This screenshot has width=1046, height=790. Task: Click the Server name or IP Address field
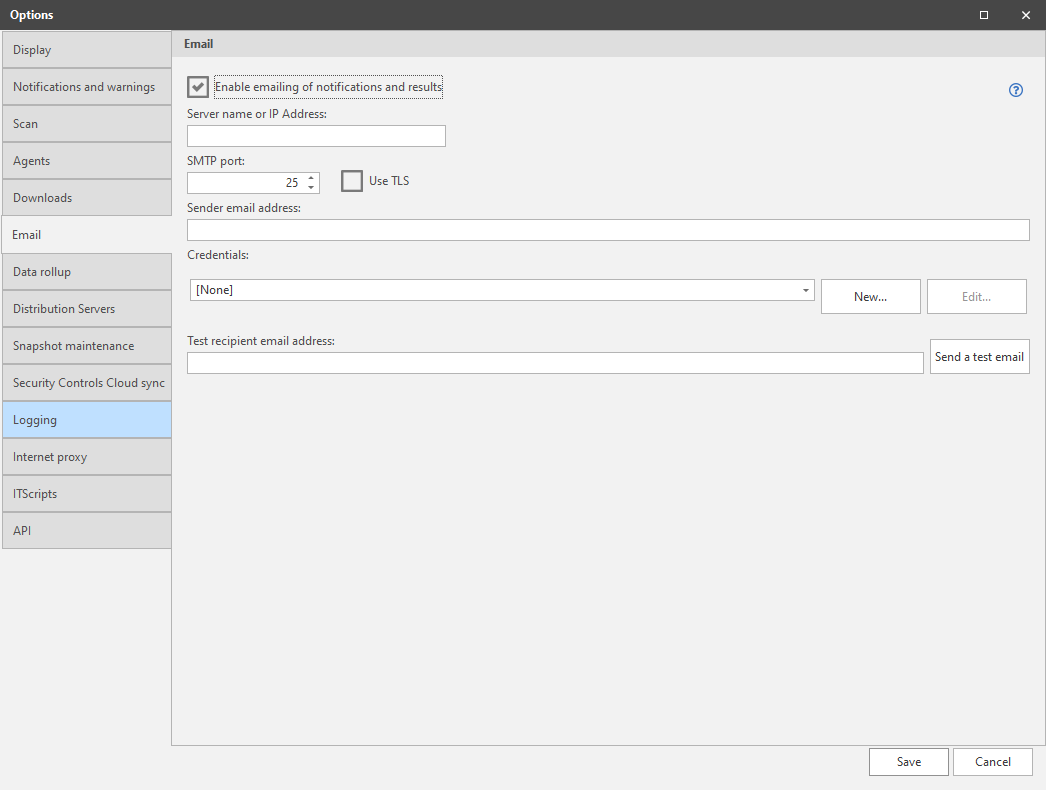[x=316, y=136]
